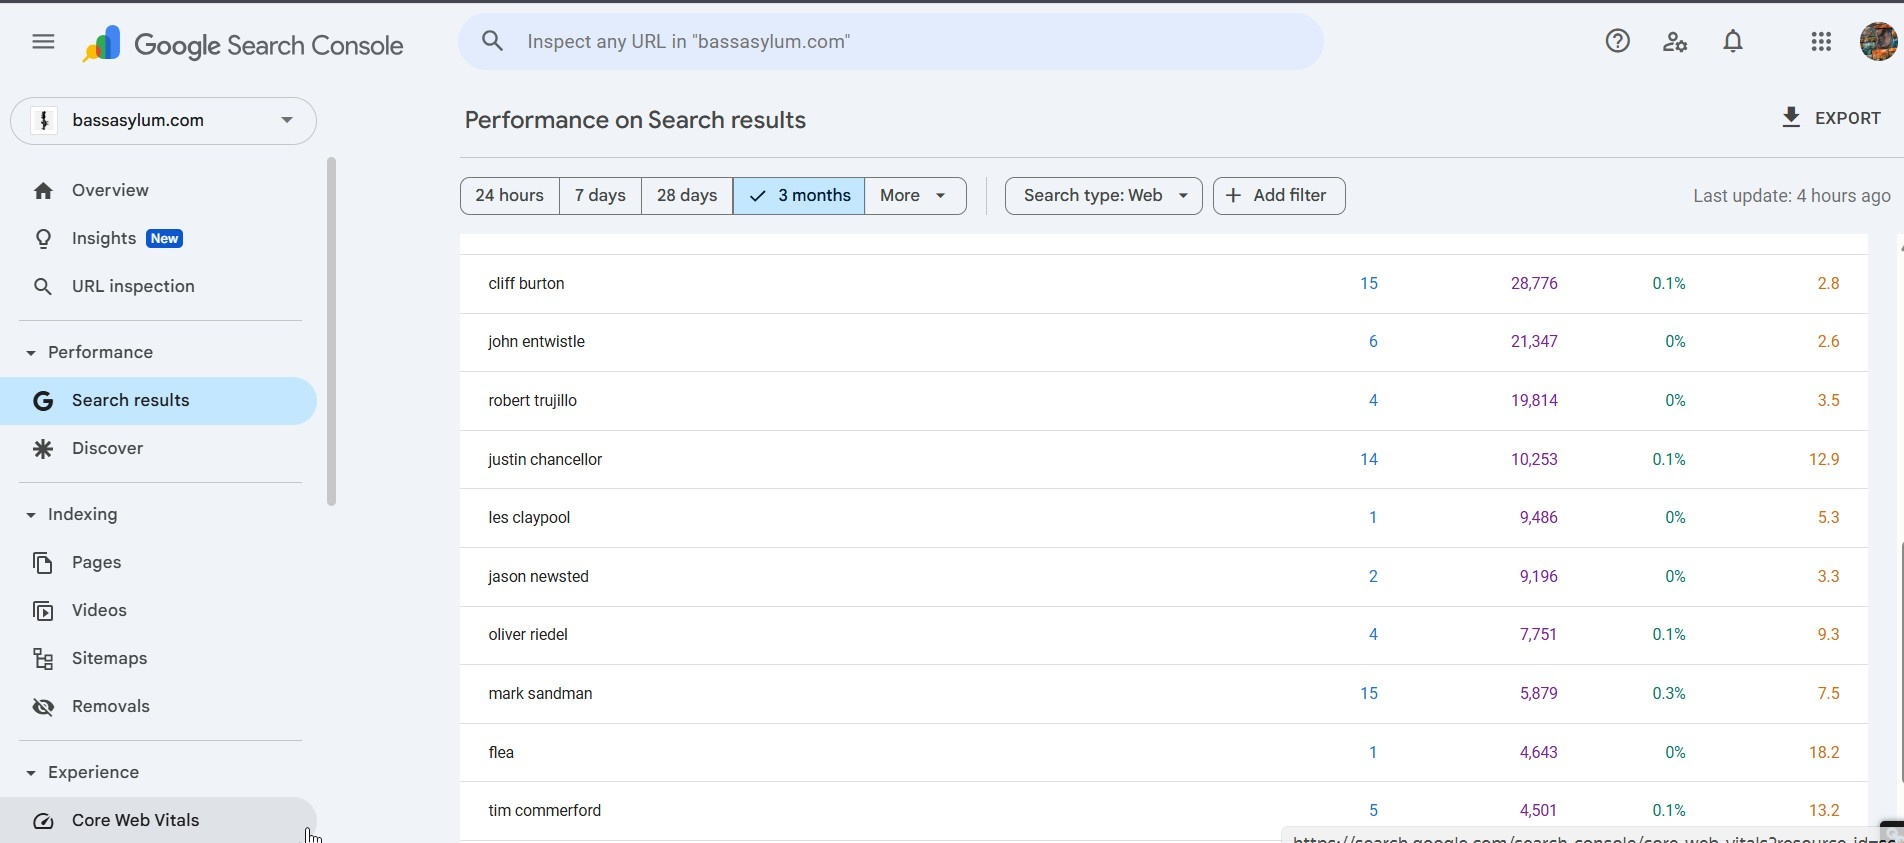Open Users and settings icon
The image size is (1904, 843).
(x=1675, y=42)
